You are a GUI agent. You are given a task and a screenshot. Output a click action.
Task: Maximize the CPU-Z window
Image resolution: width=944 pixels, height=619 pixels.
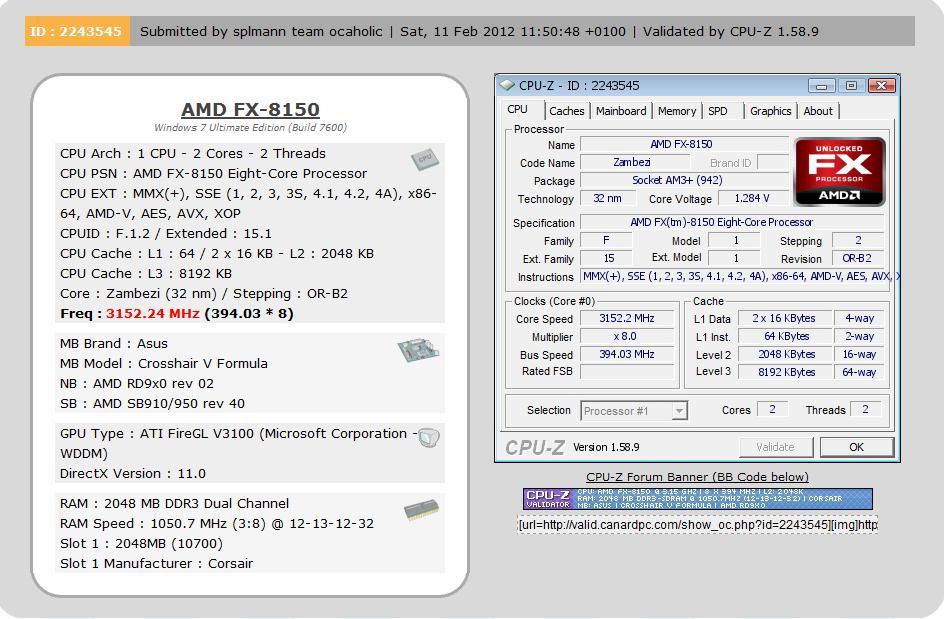(x=851, y=86)
